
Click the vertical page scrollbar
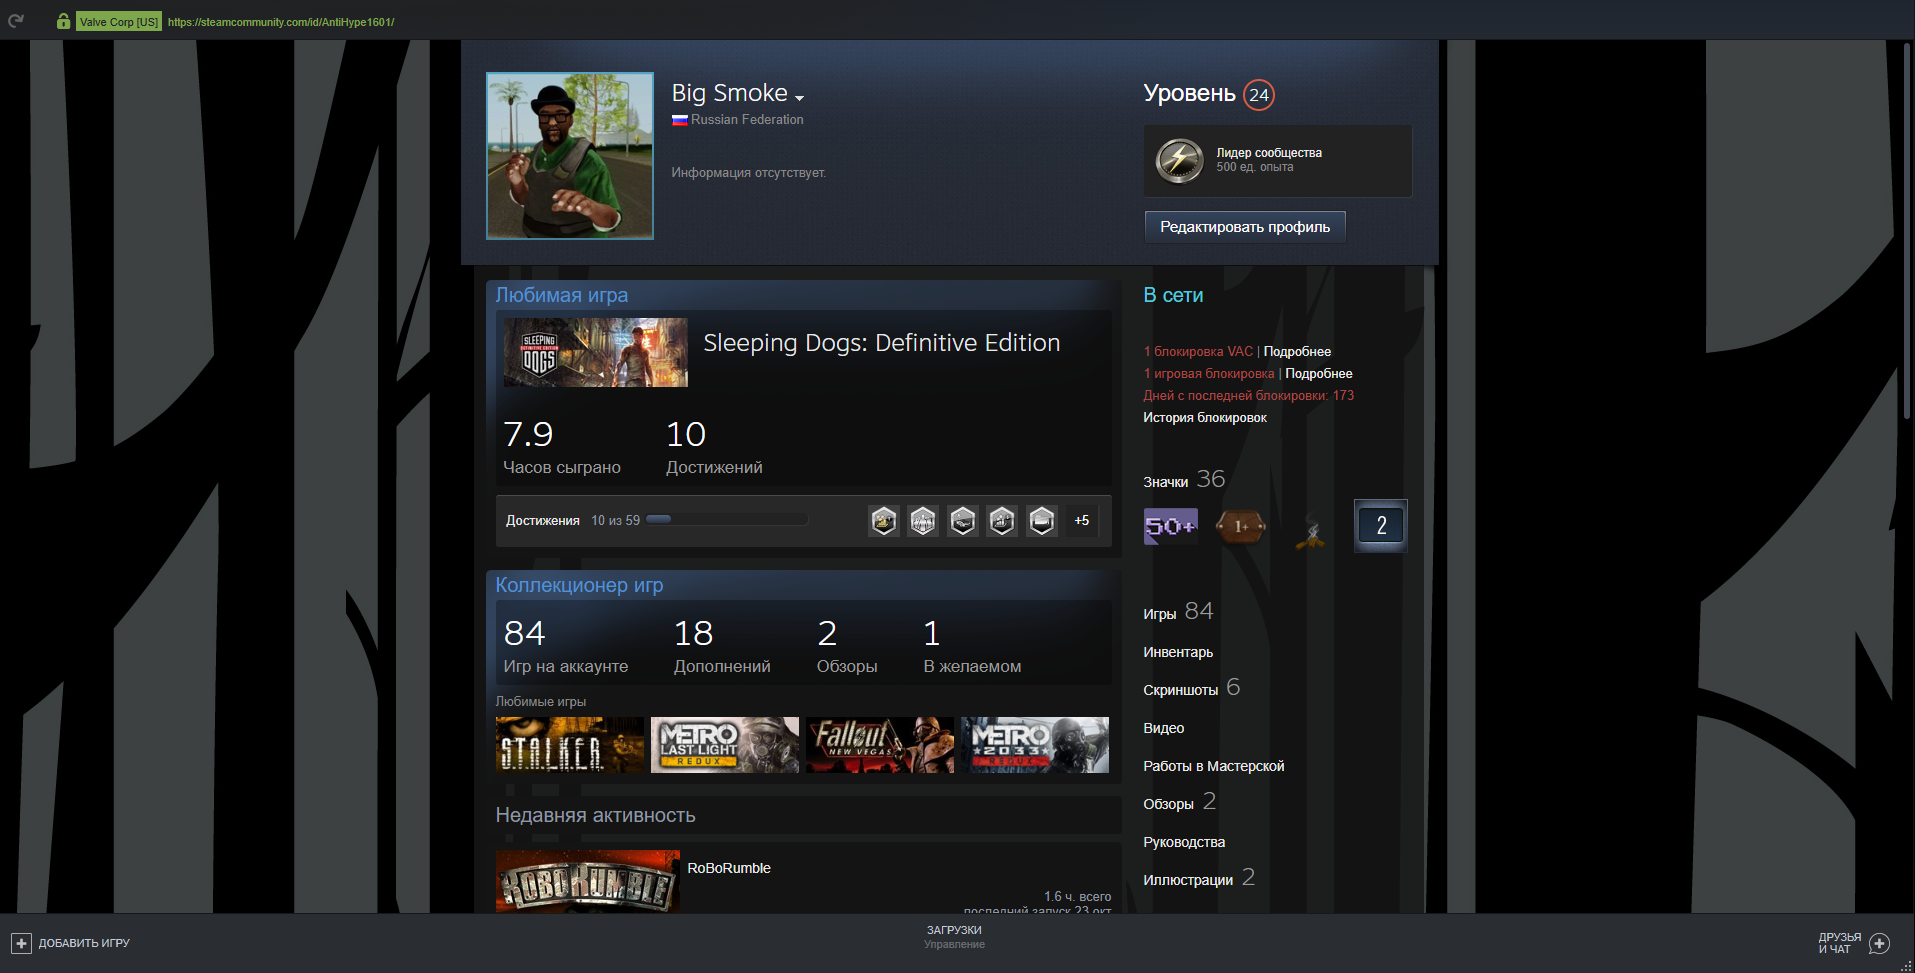1908,230
